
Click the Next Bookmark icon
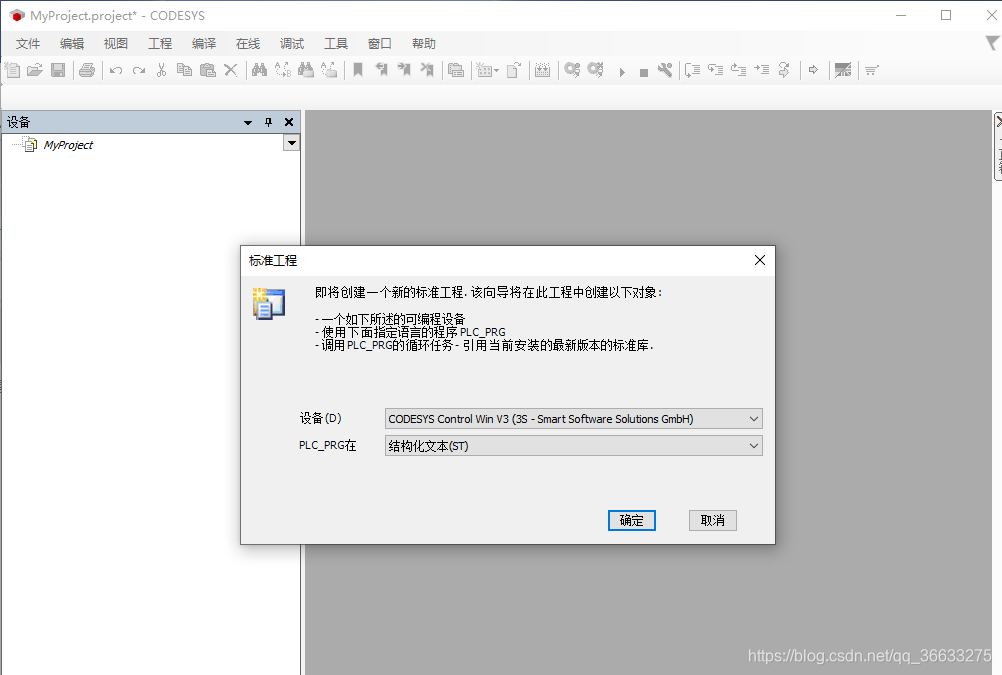pyautogui.click(x=404, y=70)
